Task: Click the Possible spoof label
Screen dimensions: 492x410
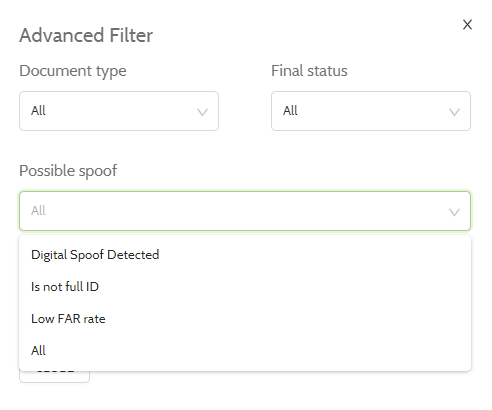Action: (68, 171)
